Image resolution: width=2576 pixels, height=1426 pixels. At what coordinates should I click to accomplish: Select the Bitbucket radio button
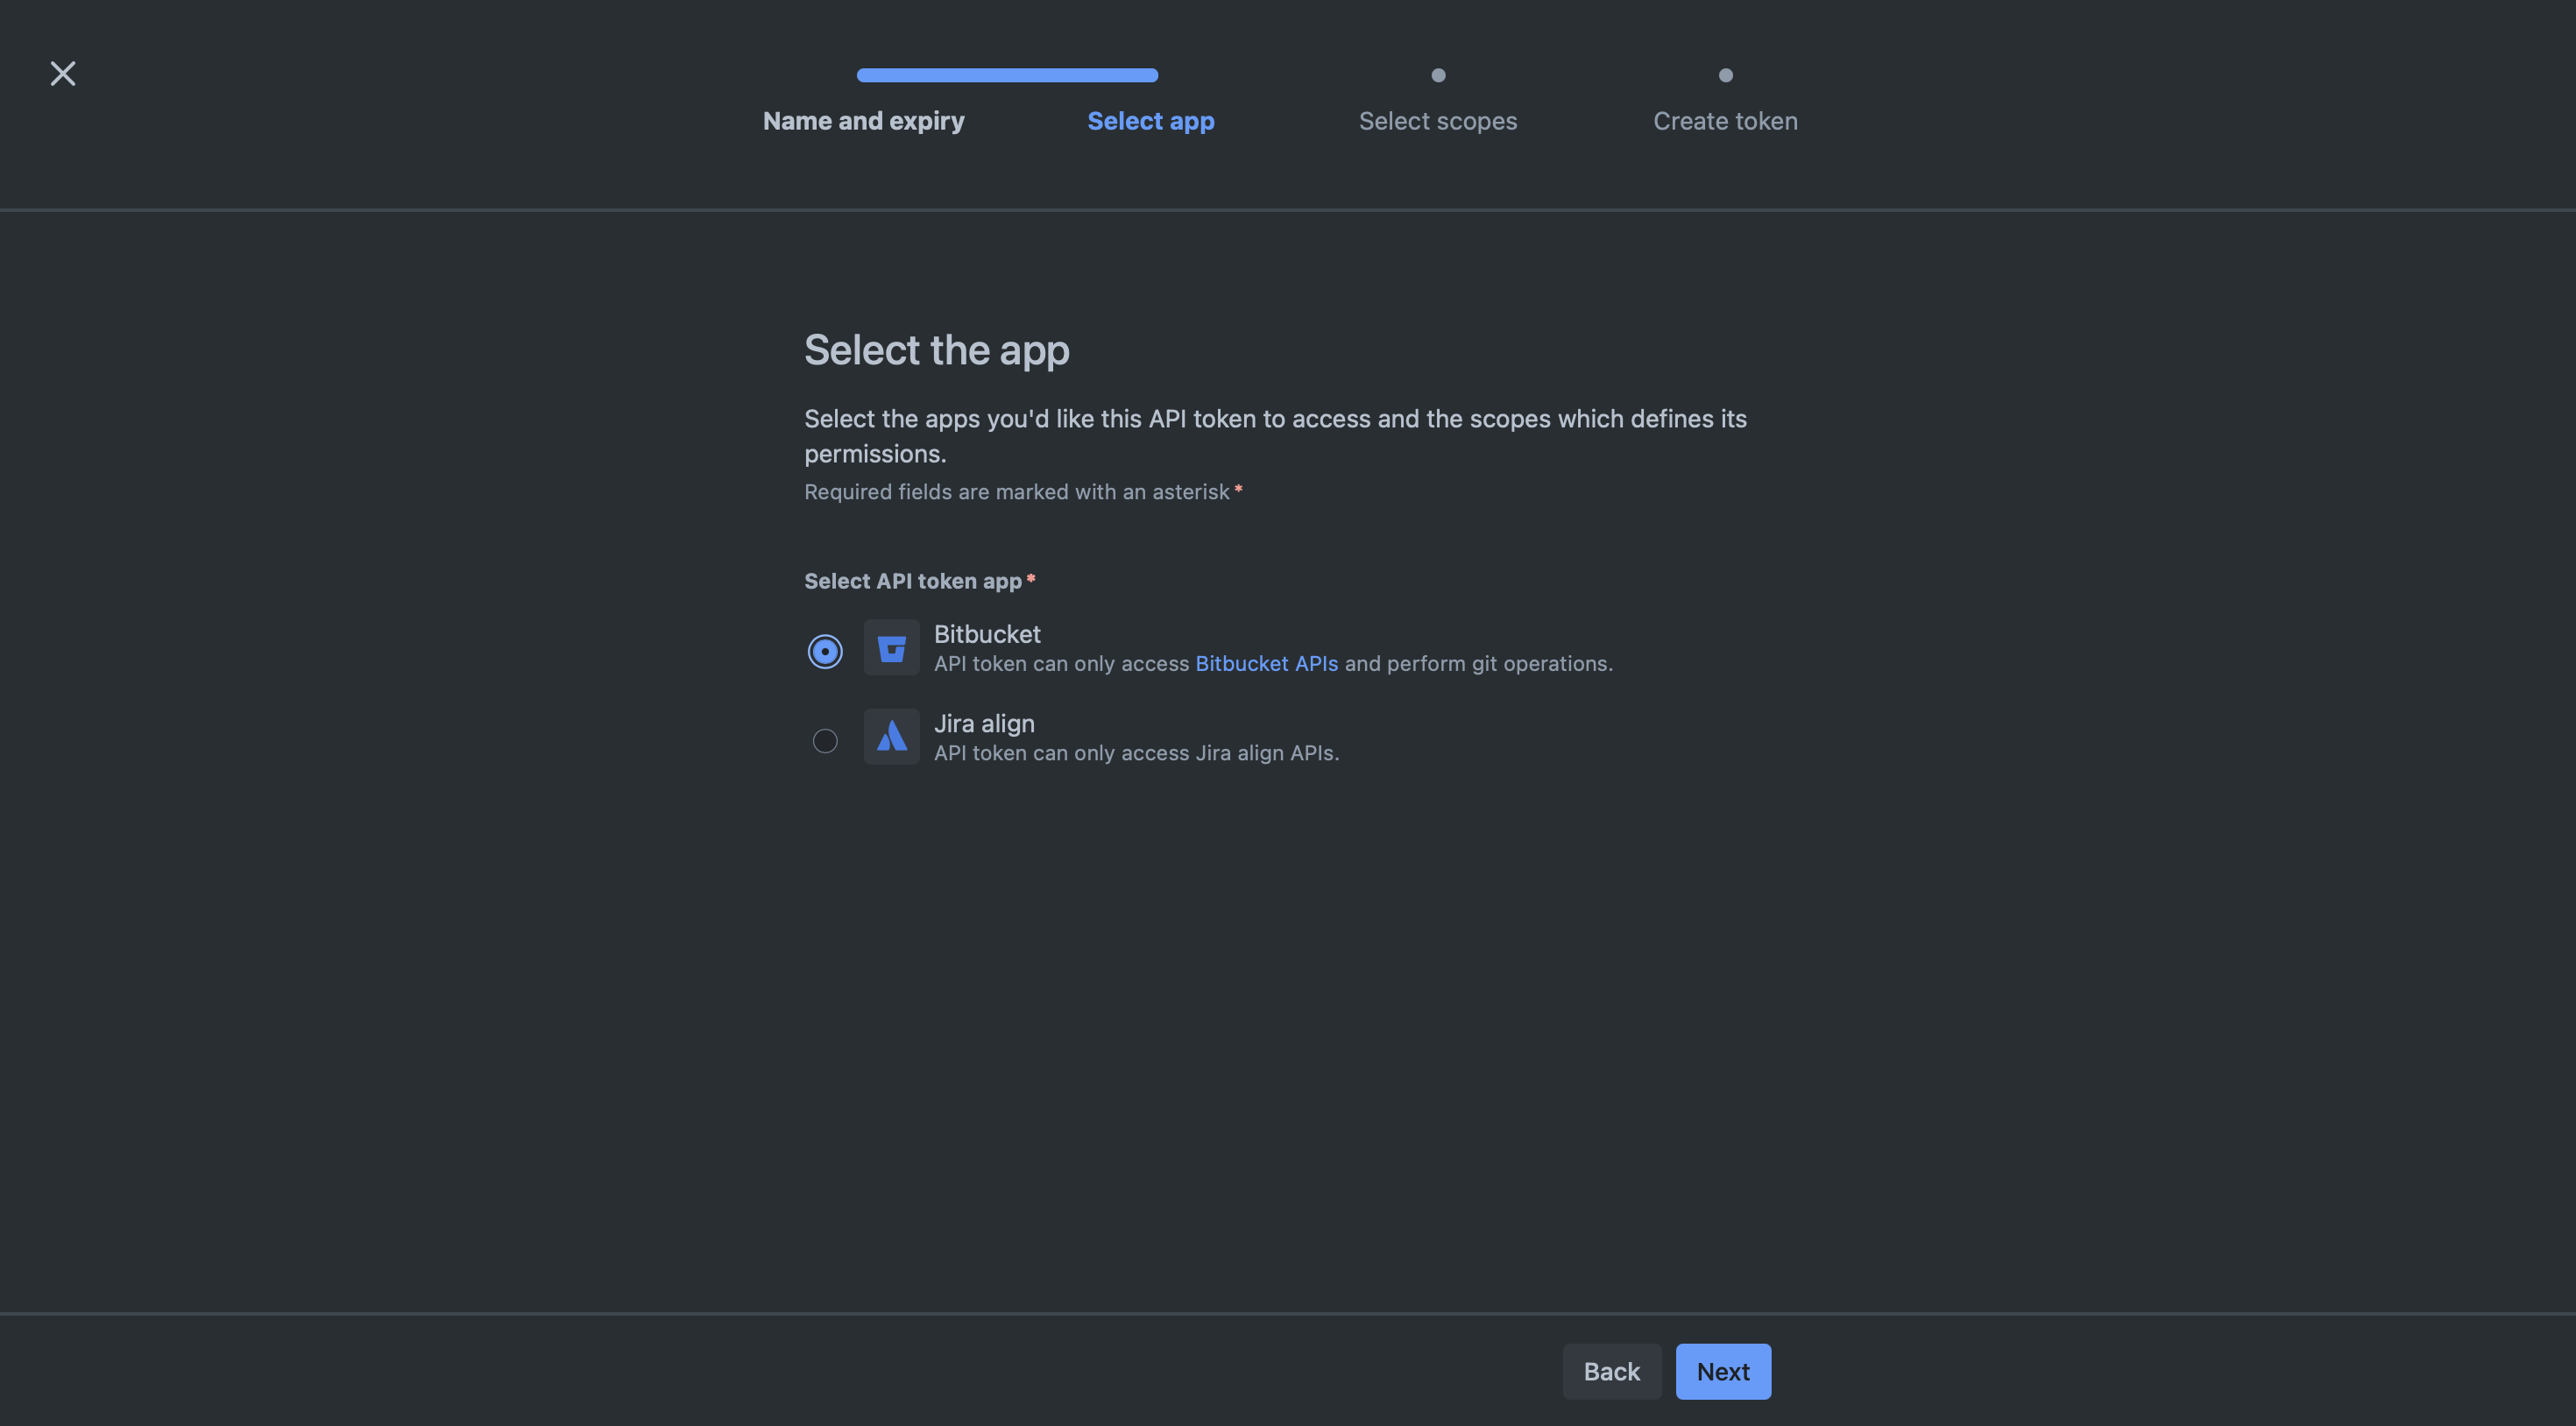[825, 651]
